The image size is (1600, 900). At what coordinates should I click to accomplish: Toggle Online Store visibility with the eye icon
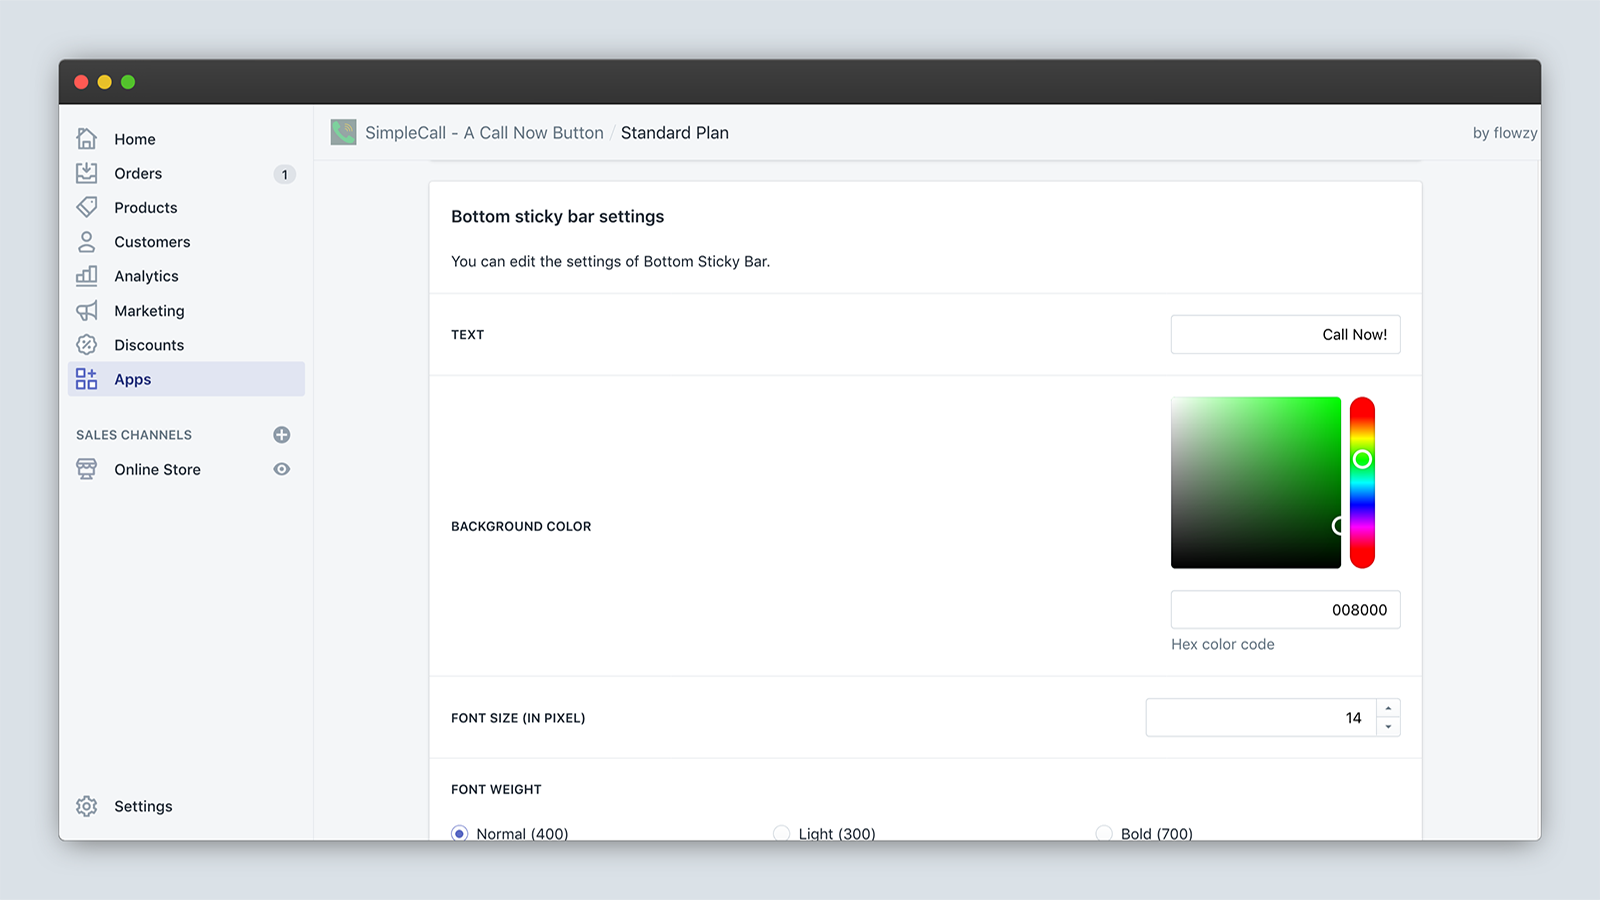point(281,469)
